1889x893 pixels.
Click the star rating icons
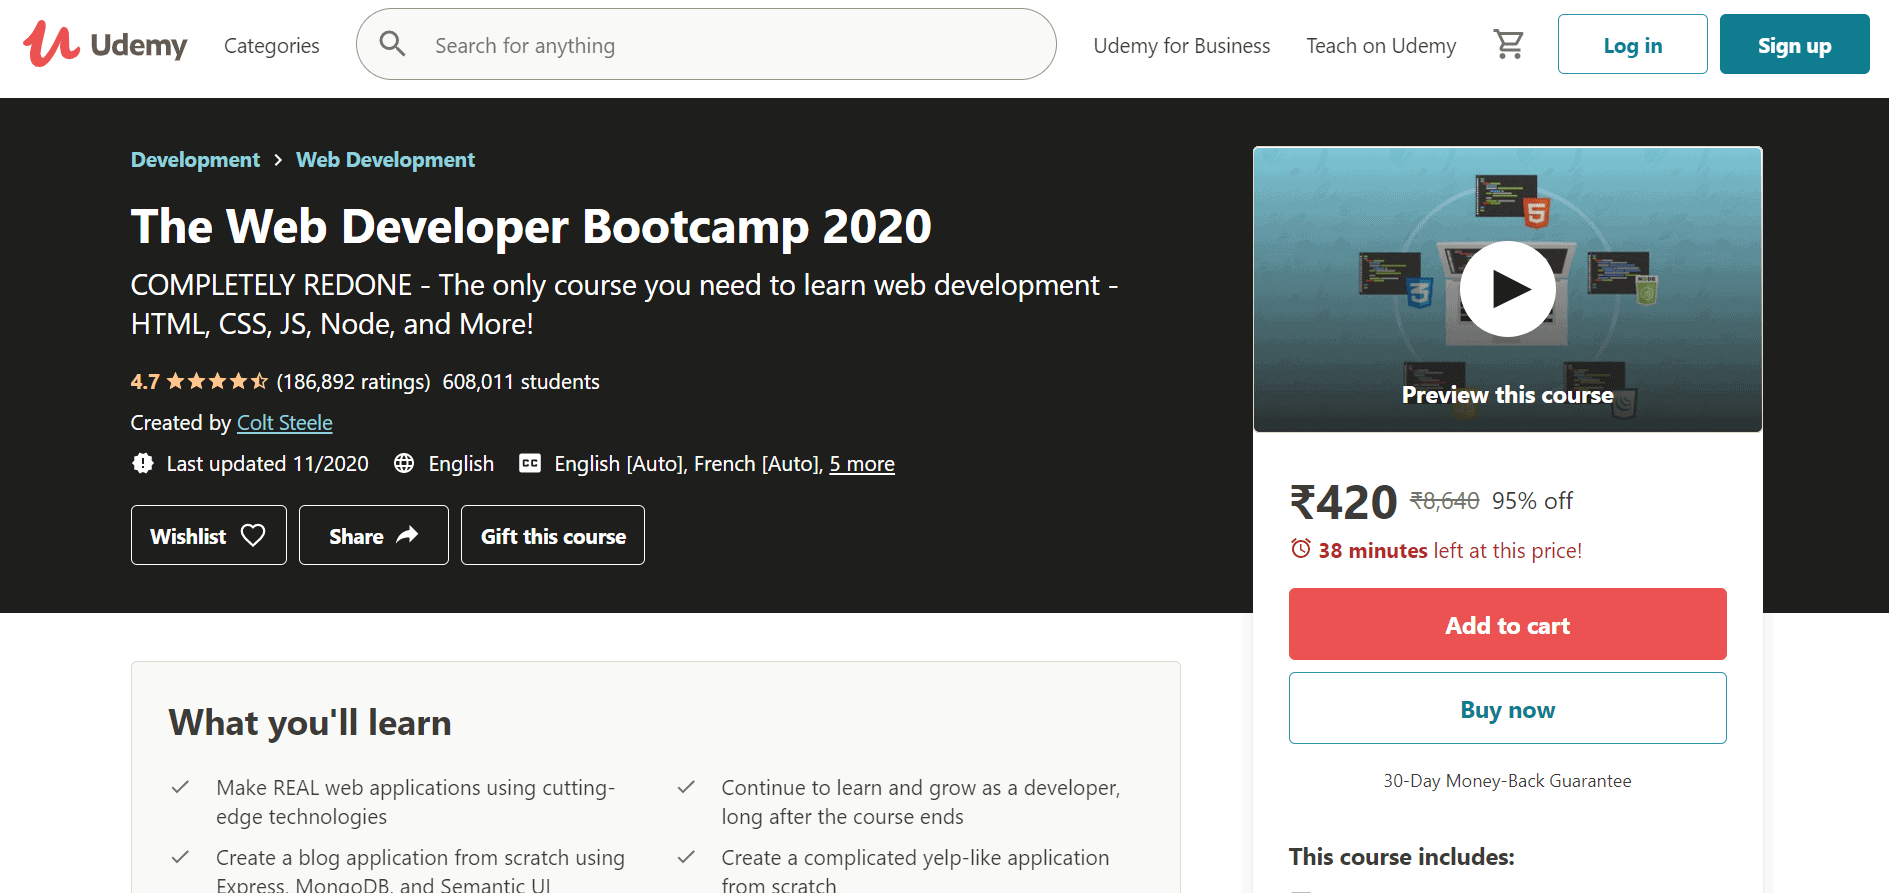(x=217, y=381)
